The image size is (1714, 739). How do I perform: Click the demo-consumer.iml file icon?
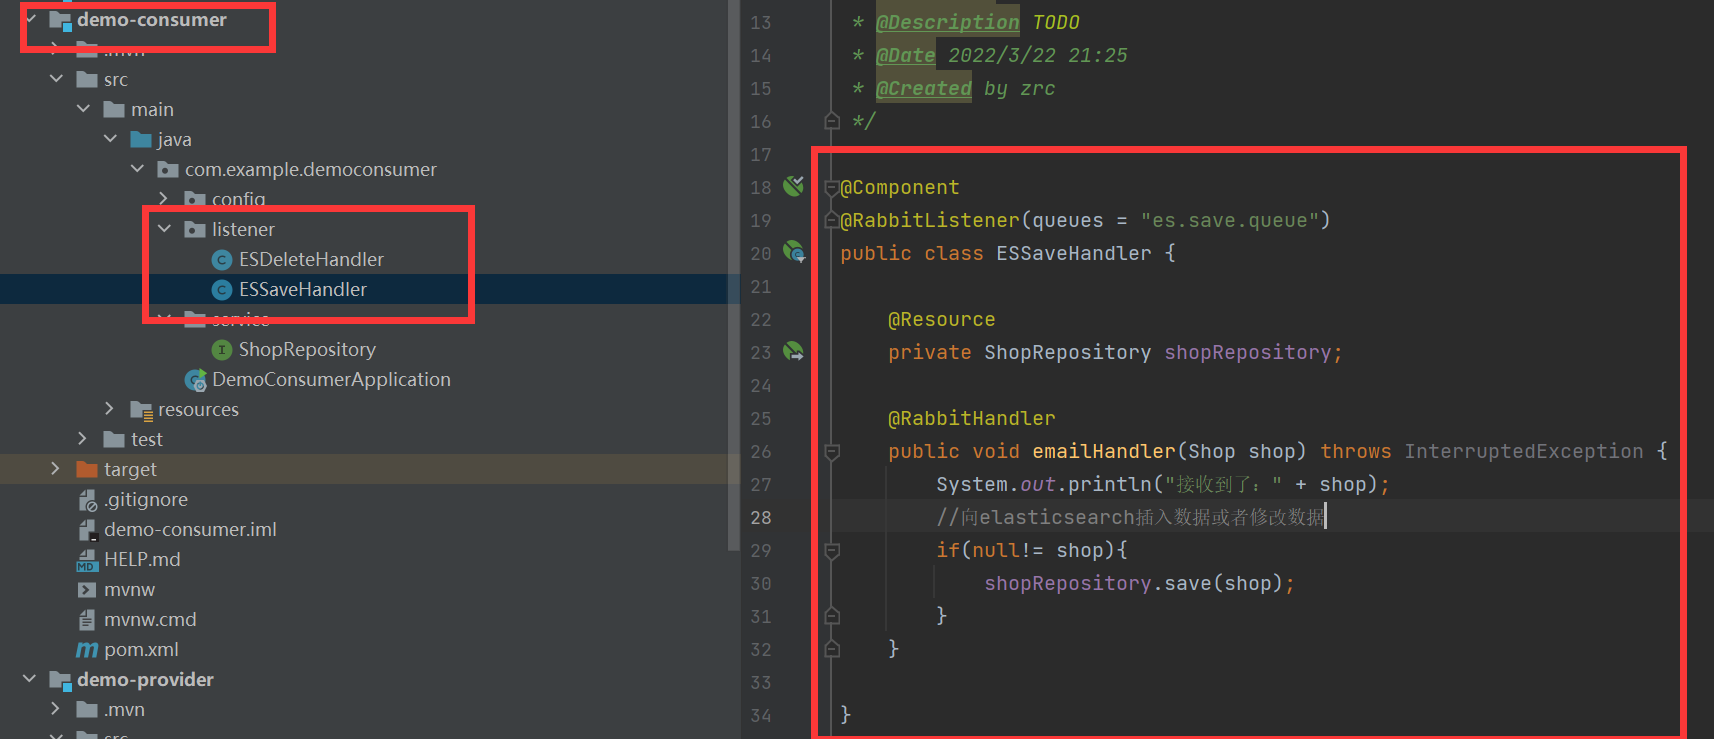coord(88,530)
